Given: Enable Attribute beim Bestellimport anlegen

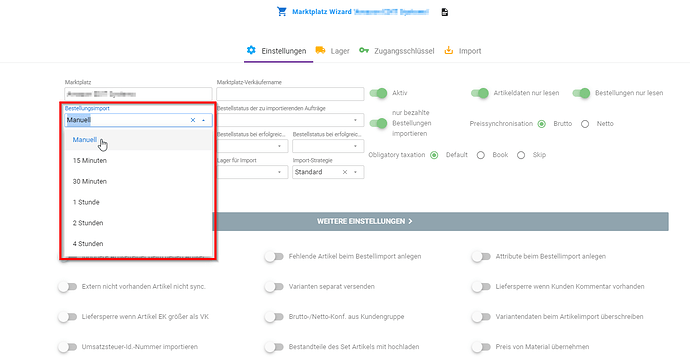Looking at the screenshot, I should pos(481,257).
